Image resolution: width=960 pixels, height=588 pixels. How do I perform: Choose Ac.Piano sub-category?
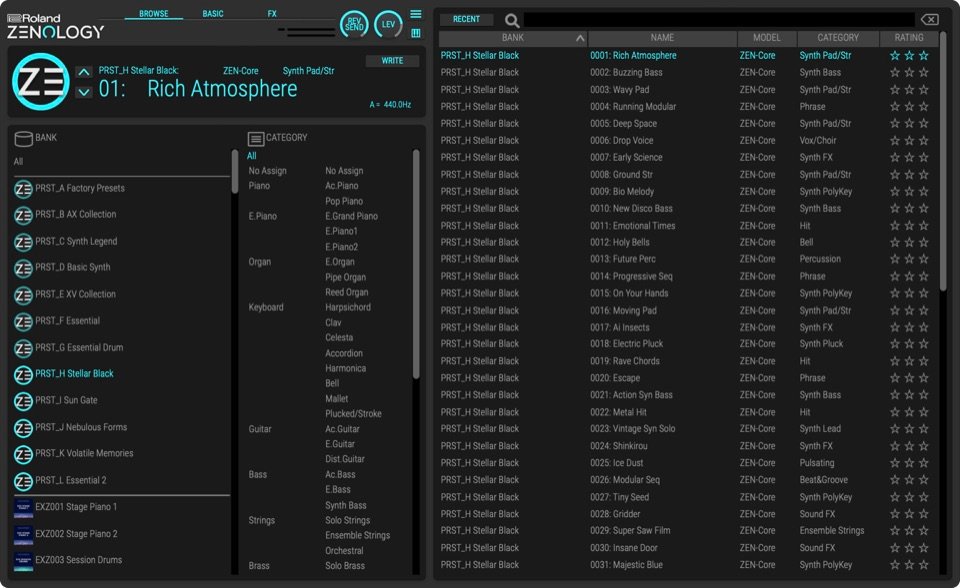tap(342, 186)
